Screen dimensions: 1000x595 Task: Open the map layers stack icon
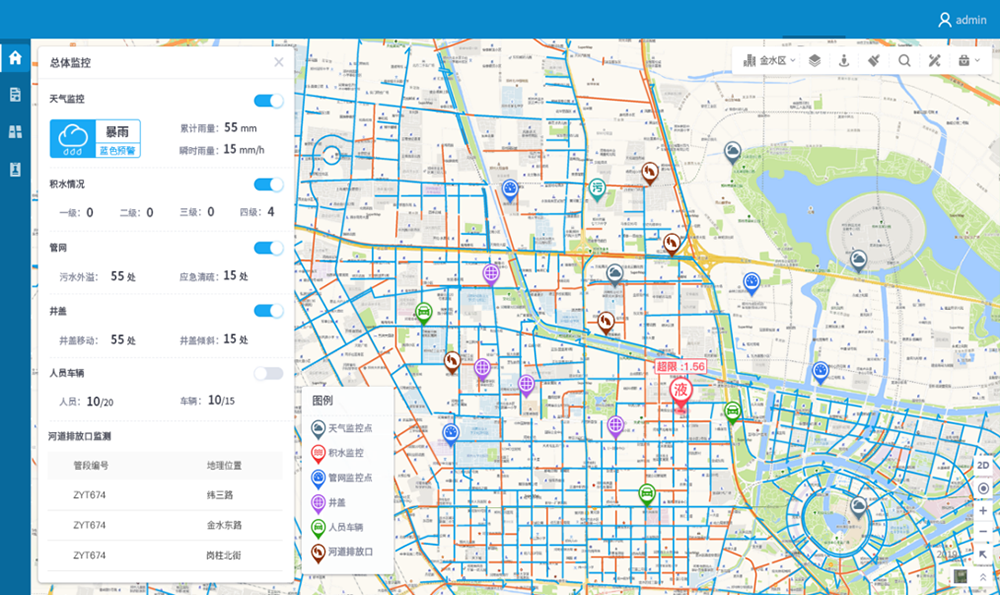(x=814, y=61)
